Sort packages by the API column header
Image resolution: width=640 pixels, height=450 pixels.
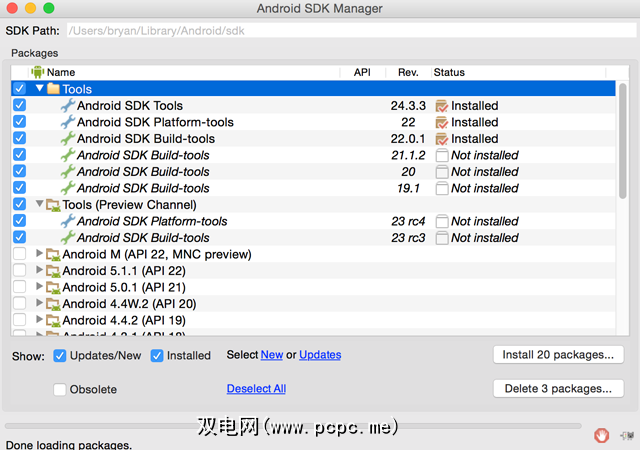point(362,72)
